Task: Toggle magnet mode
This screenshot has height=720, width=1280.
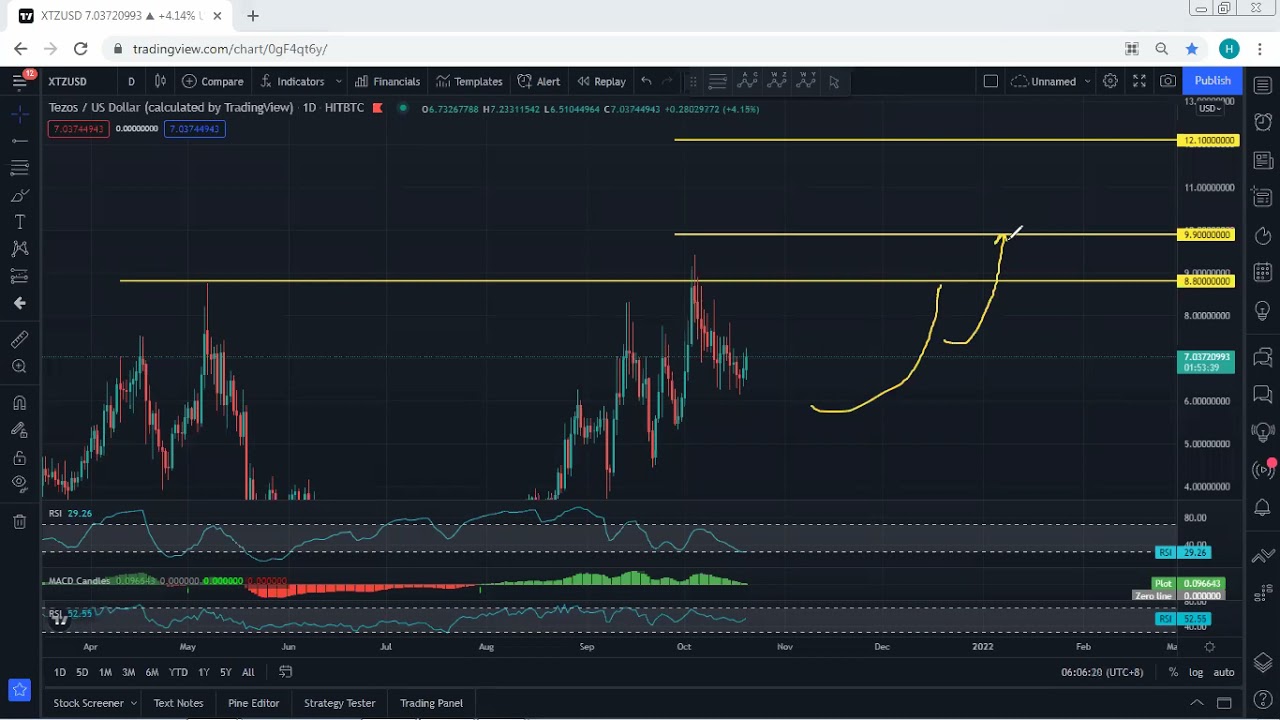Action: pos(19,403)
